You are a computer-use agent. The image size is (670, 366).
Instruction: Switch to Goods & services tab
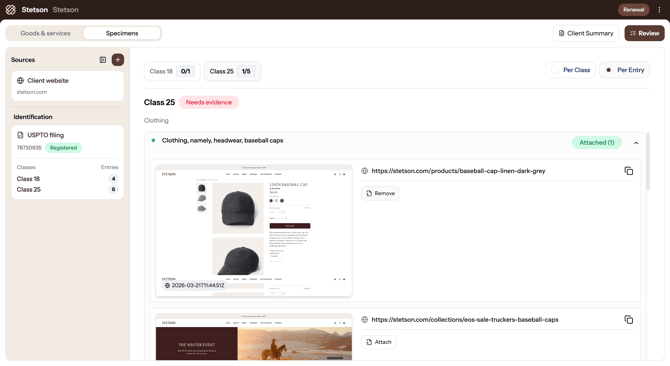point(45,33)
